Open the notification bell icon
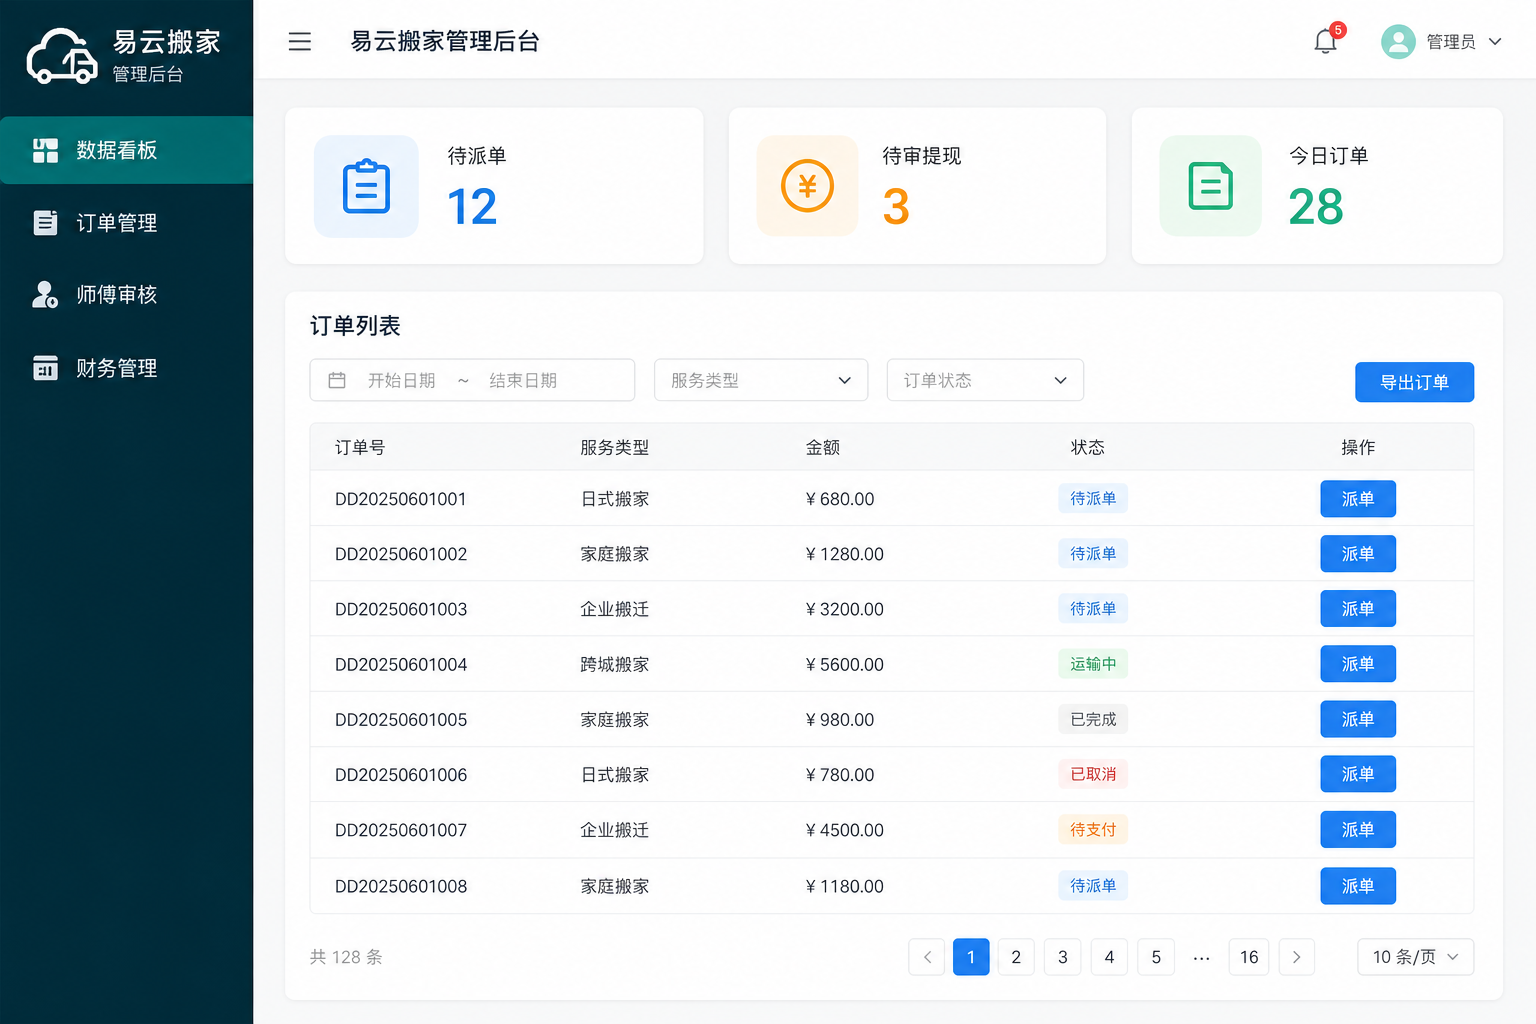The height and width of the screenshot is (1024, 1536). point(1326,41)
